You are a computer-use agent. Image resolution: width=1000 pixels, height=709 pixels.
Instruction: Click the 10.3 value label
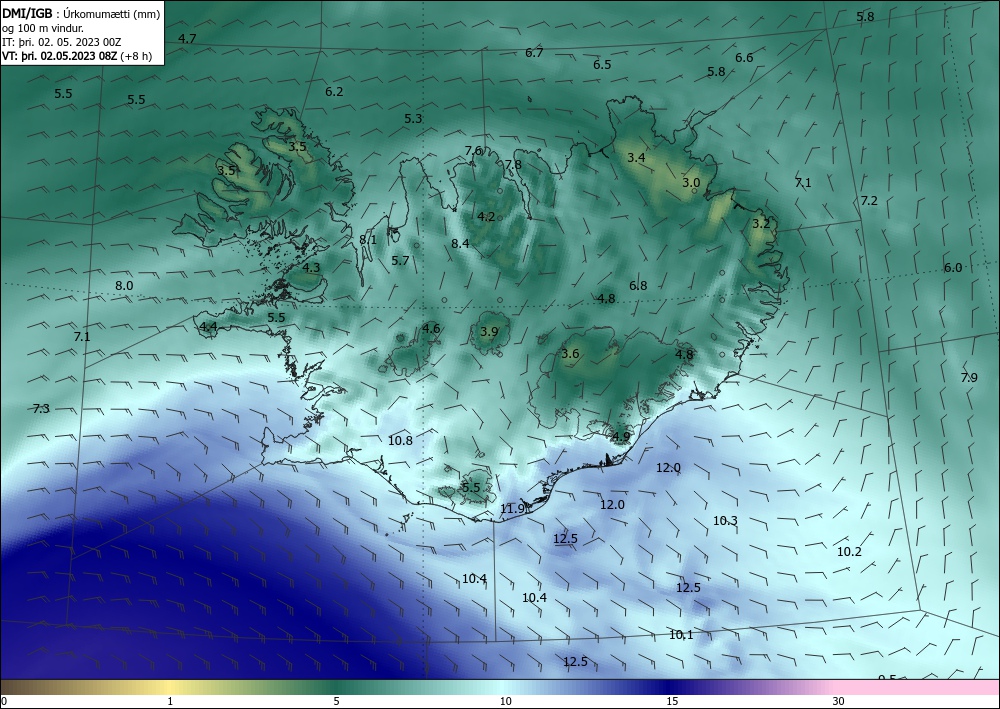(x=725, y=520)
